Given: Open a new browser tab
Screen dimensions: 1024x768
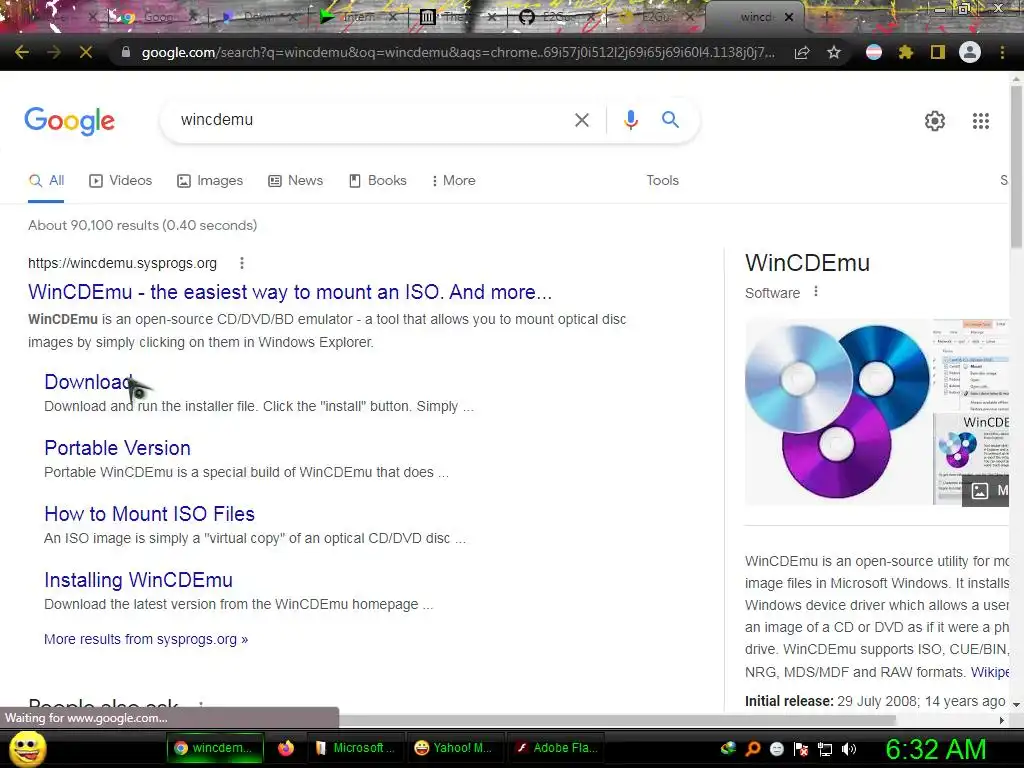Looking at the screenshot, I should click(x=826, y=17).
